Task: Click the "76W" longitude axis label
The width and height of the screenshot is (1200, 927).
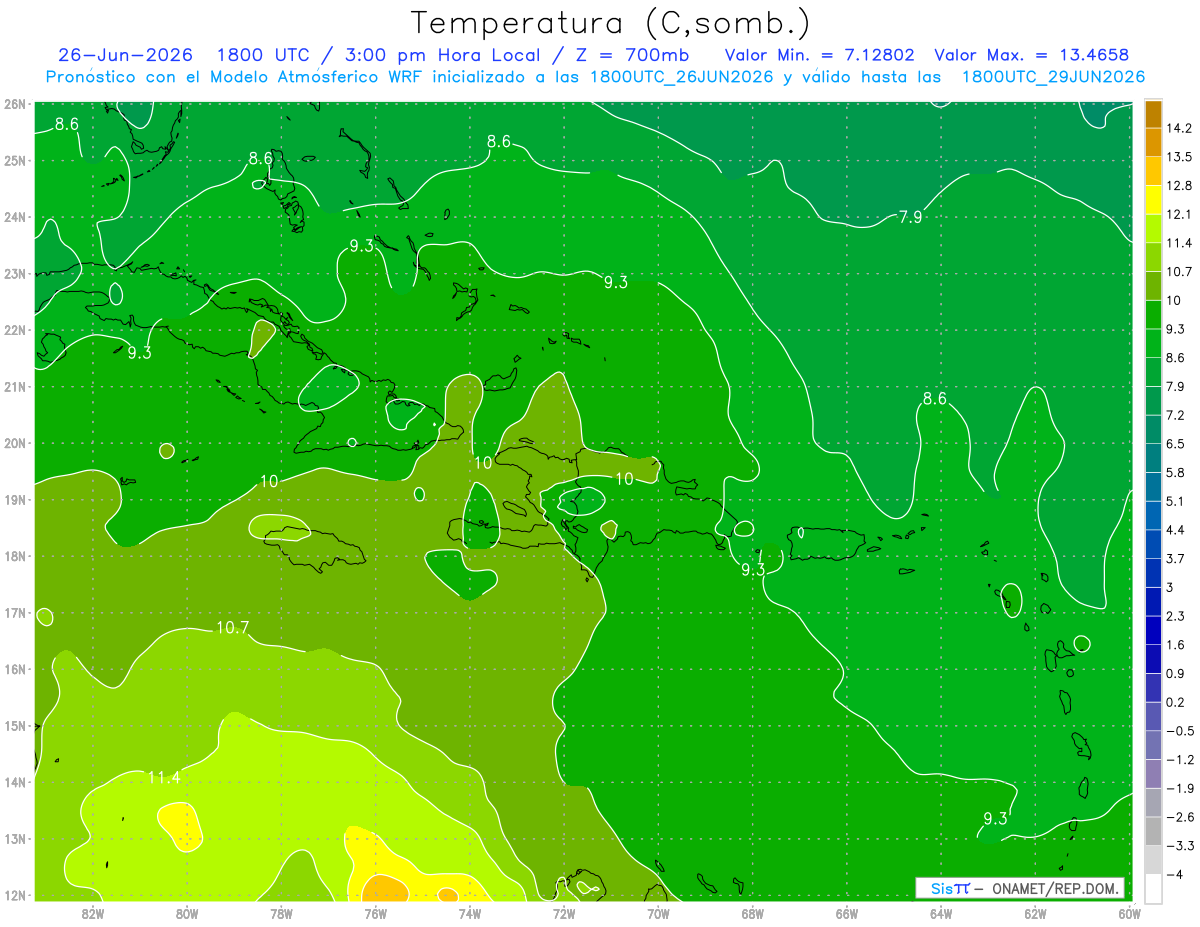Action: tap(375, 912)
